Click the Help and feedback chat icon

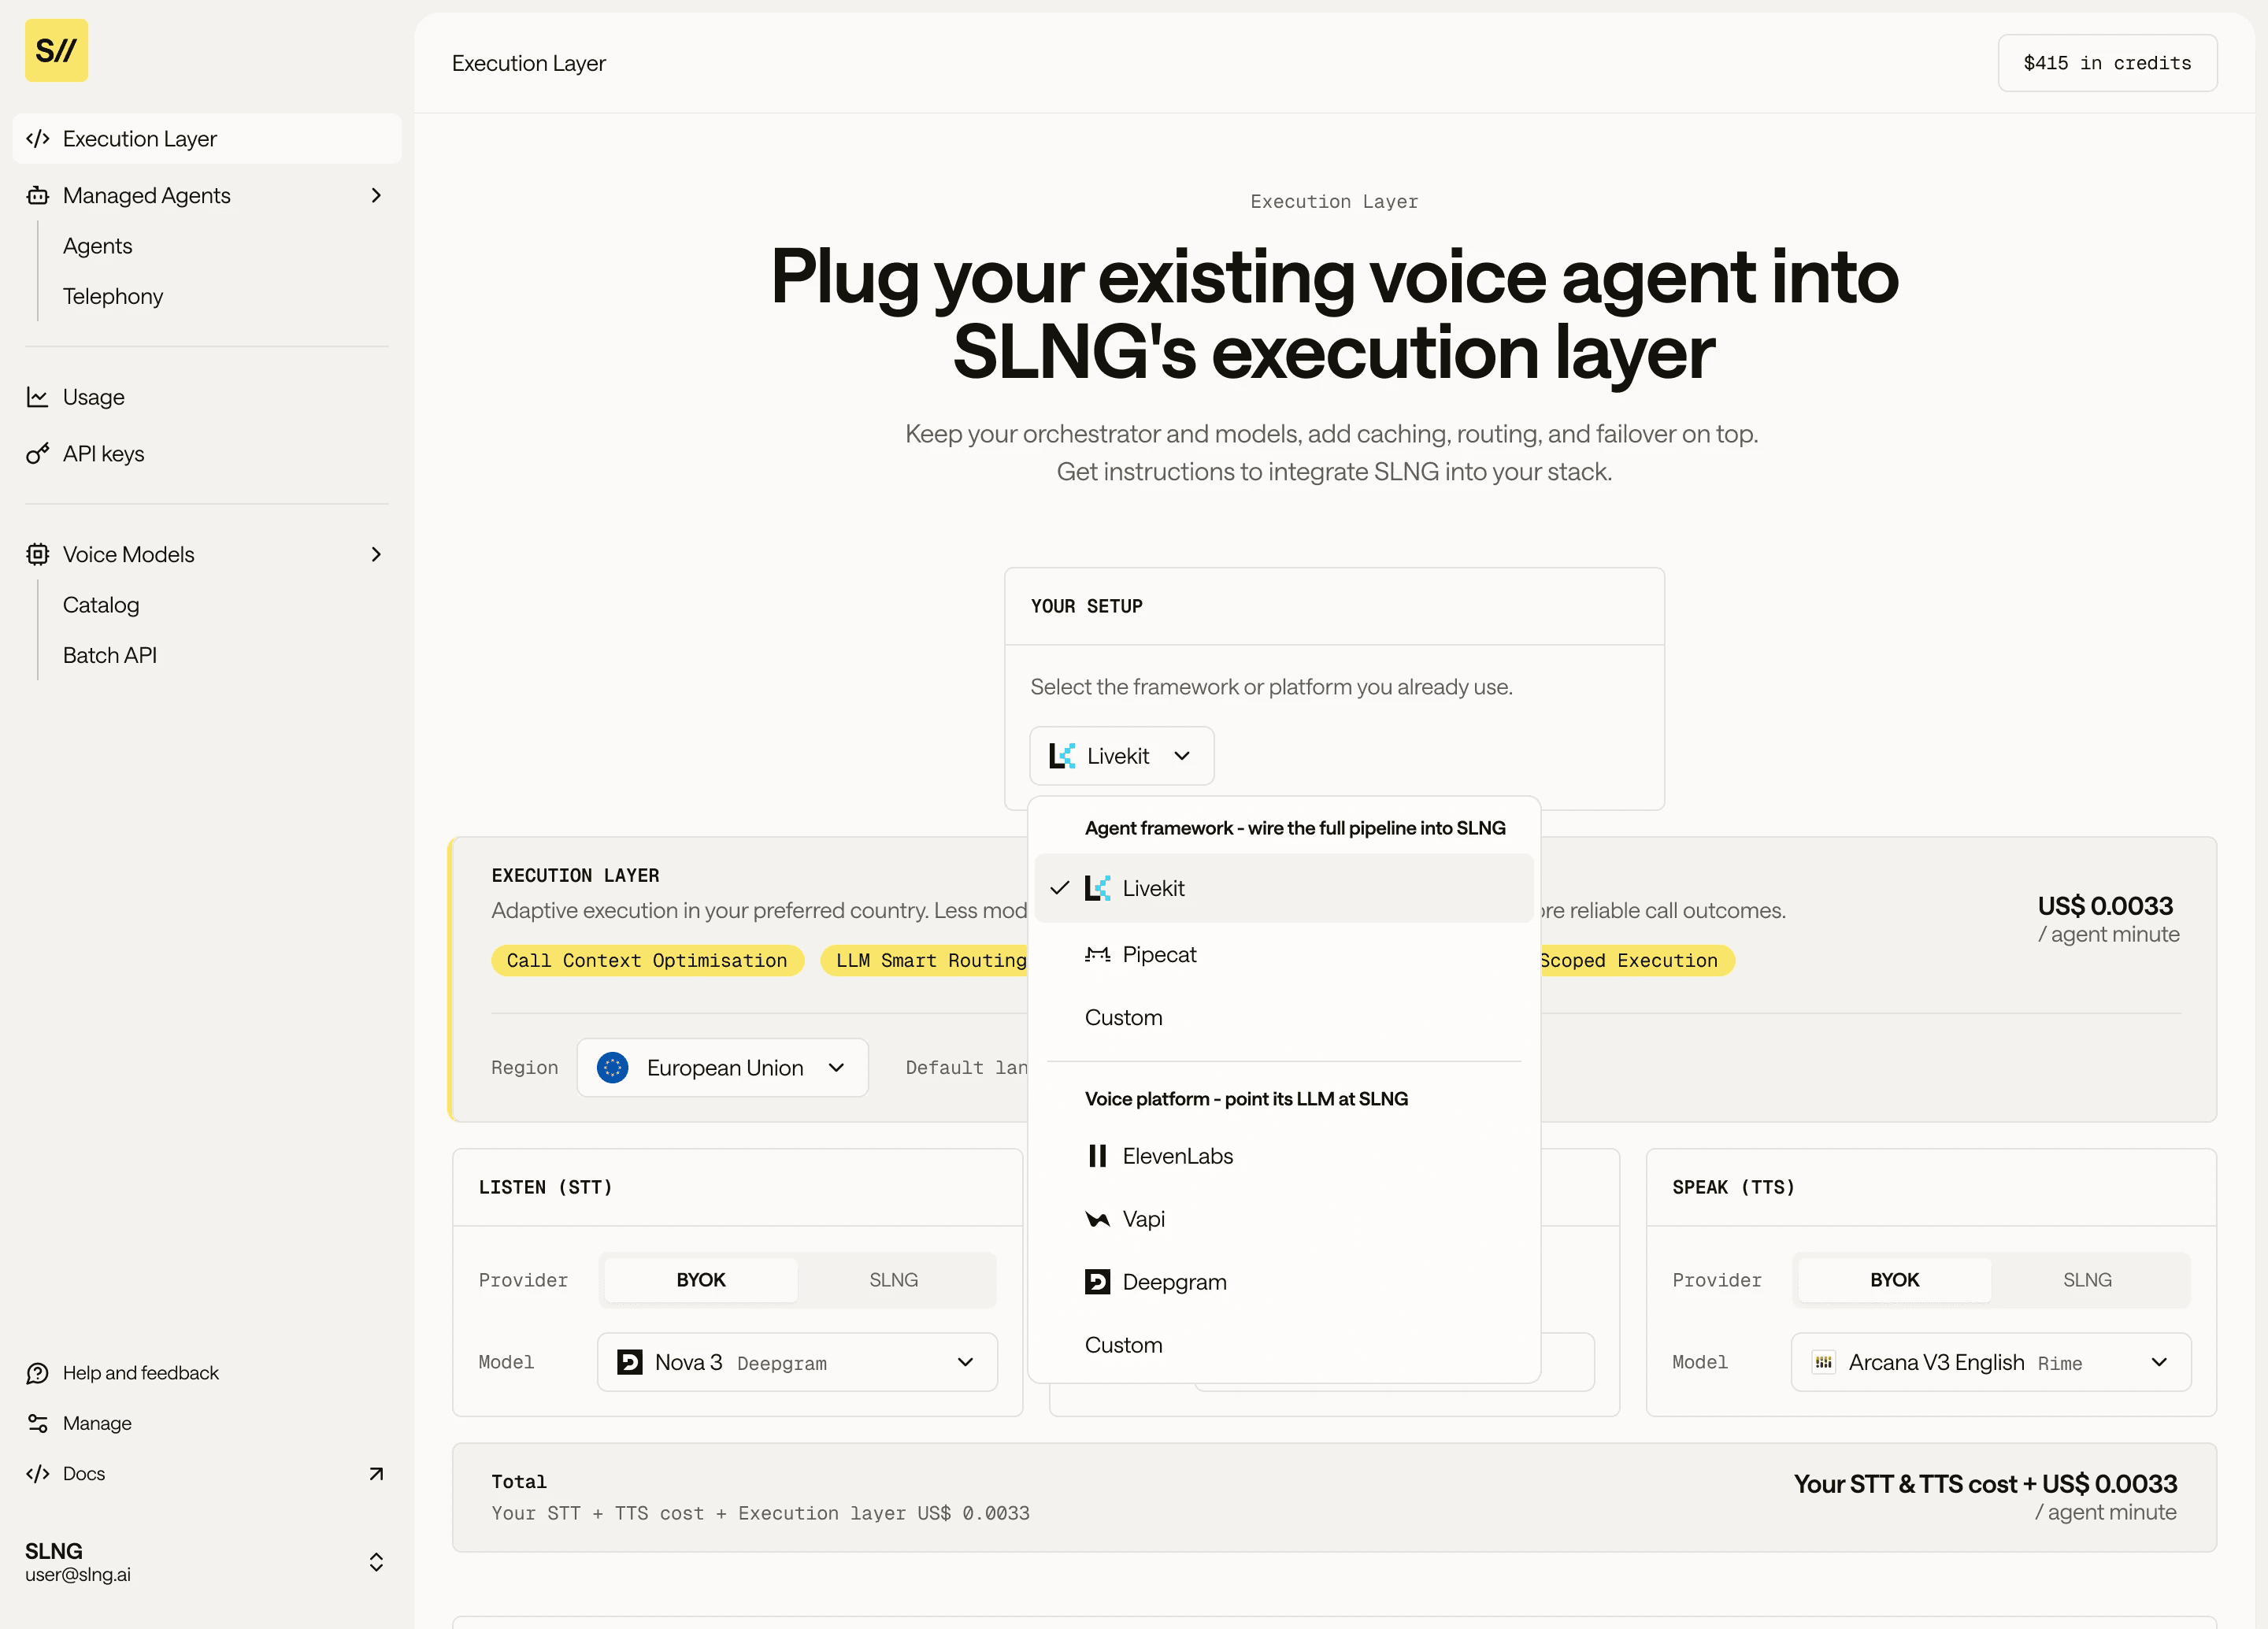(x=38, y=1373)
